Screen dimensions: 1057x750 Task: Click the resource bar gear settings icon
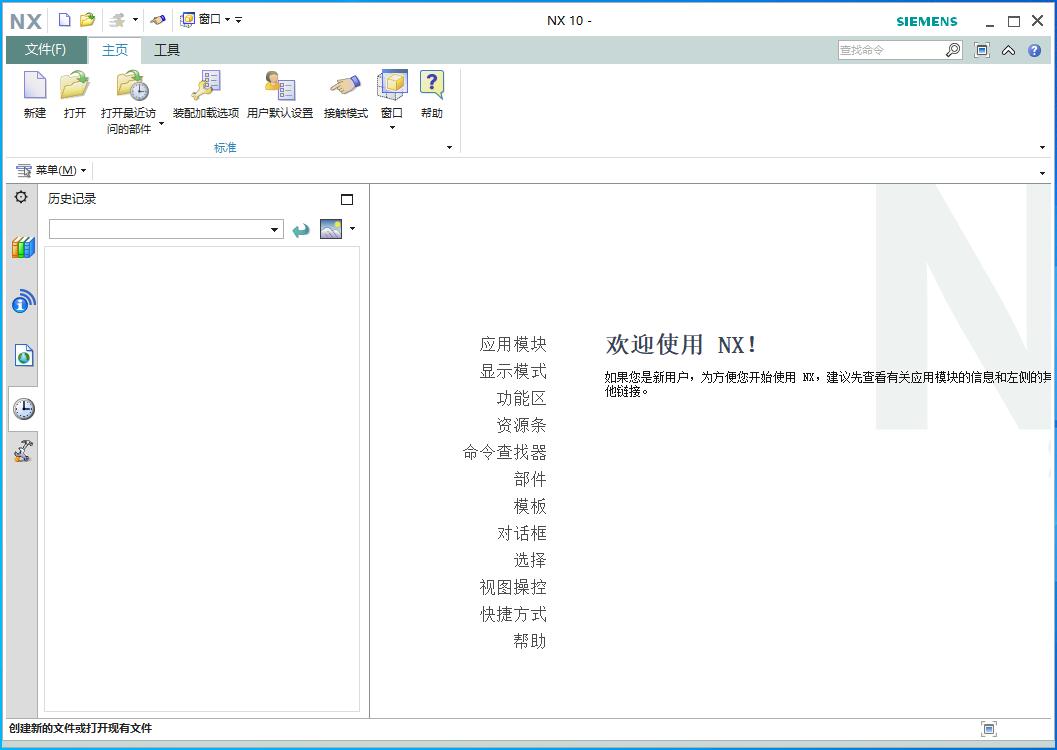click(x=21, y=197)
